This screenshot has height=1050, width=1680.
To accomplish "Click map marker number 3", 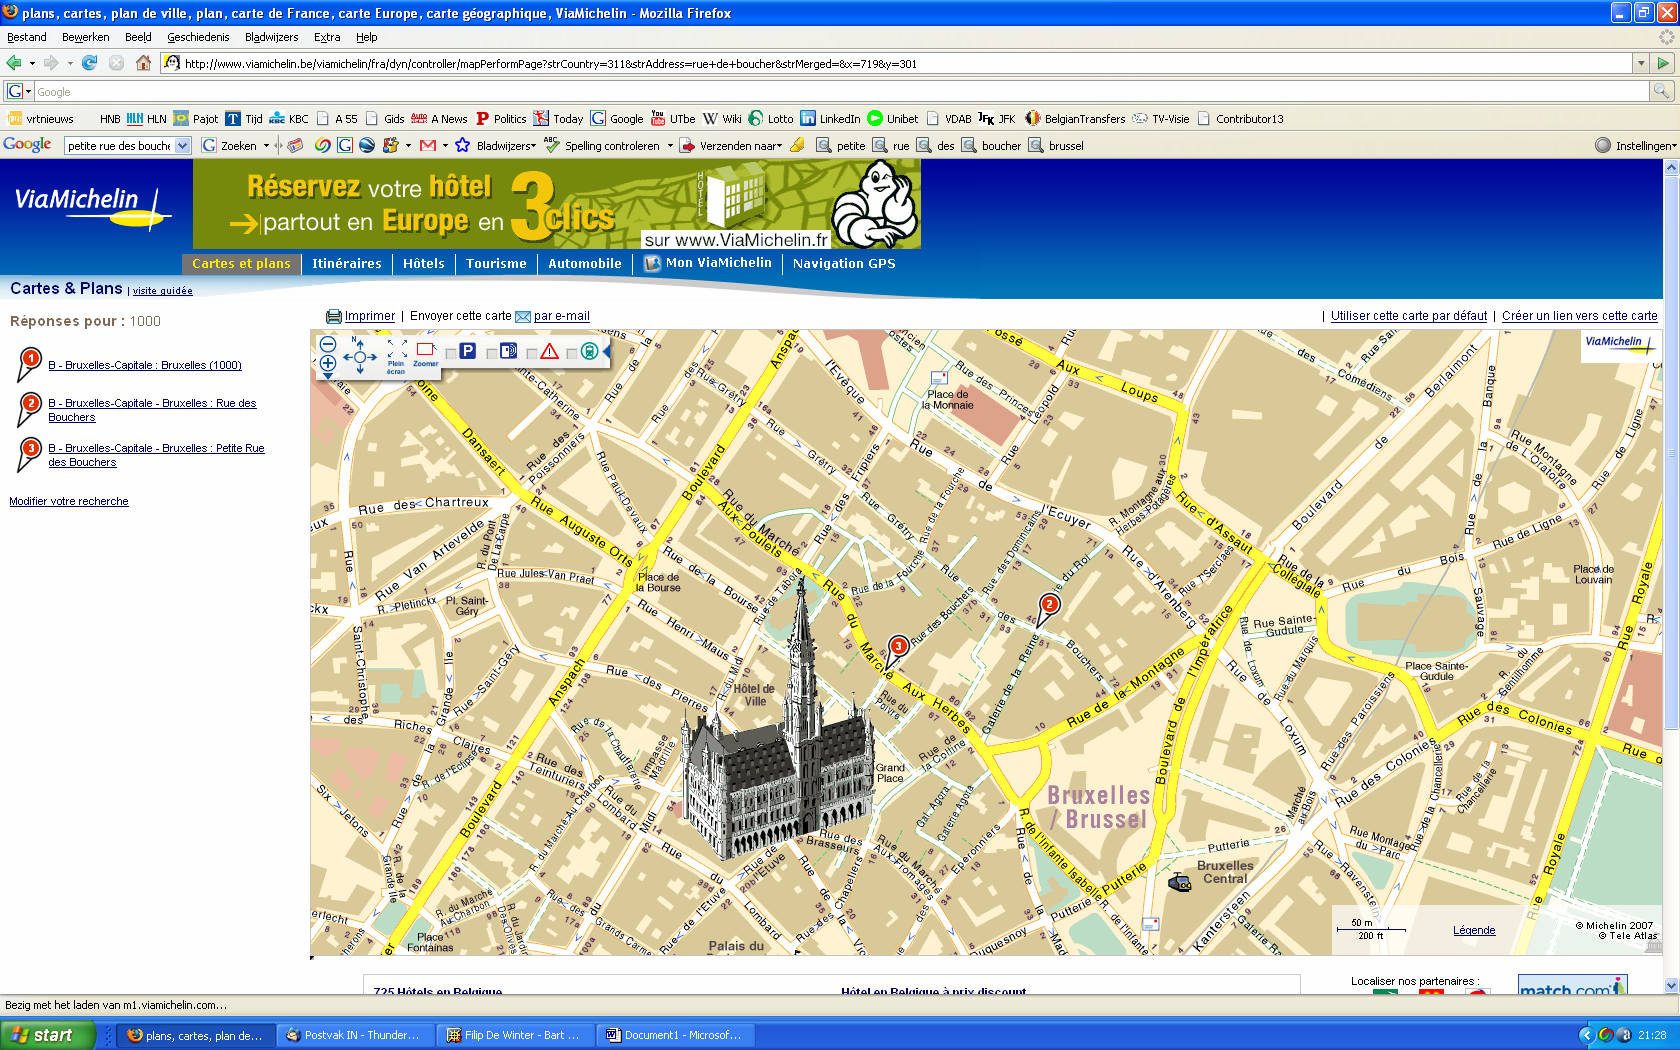I will [x=898, y=648].
